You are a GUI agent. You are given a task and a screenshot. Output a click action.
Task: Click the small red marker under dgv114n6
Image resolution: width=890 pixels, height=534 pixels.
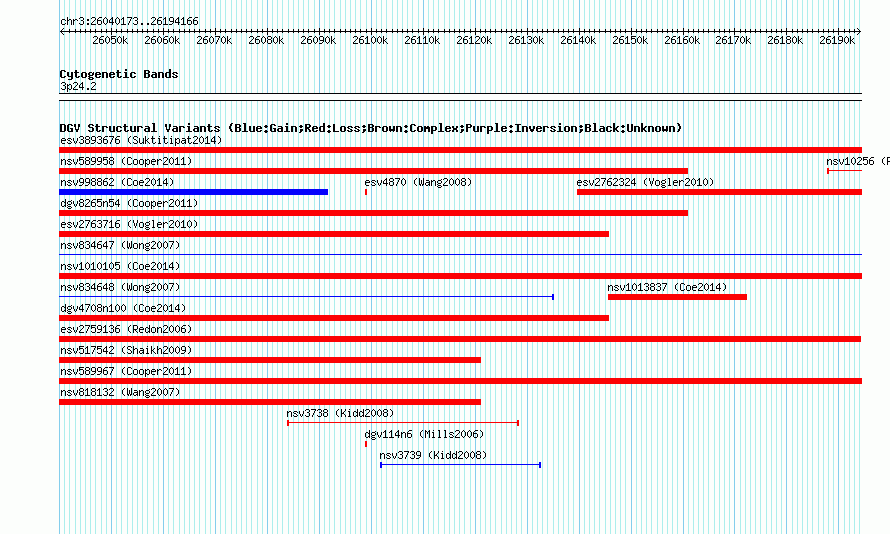tap(366, 444)
